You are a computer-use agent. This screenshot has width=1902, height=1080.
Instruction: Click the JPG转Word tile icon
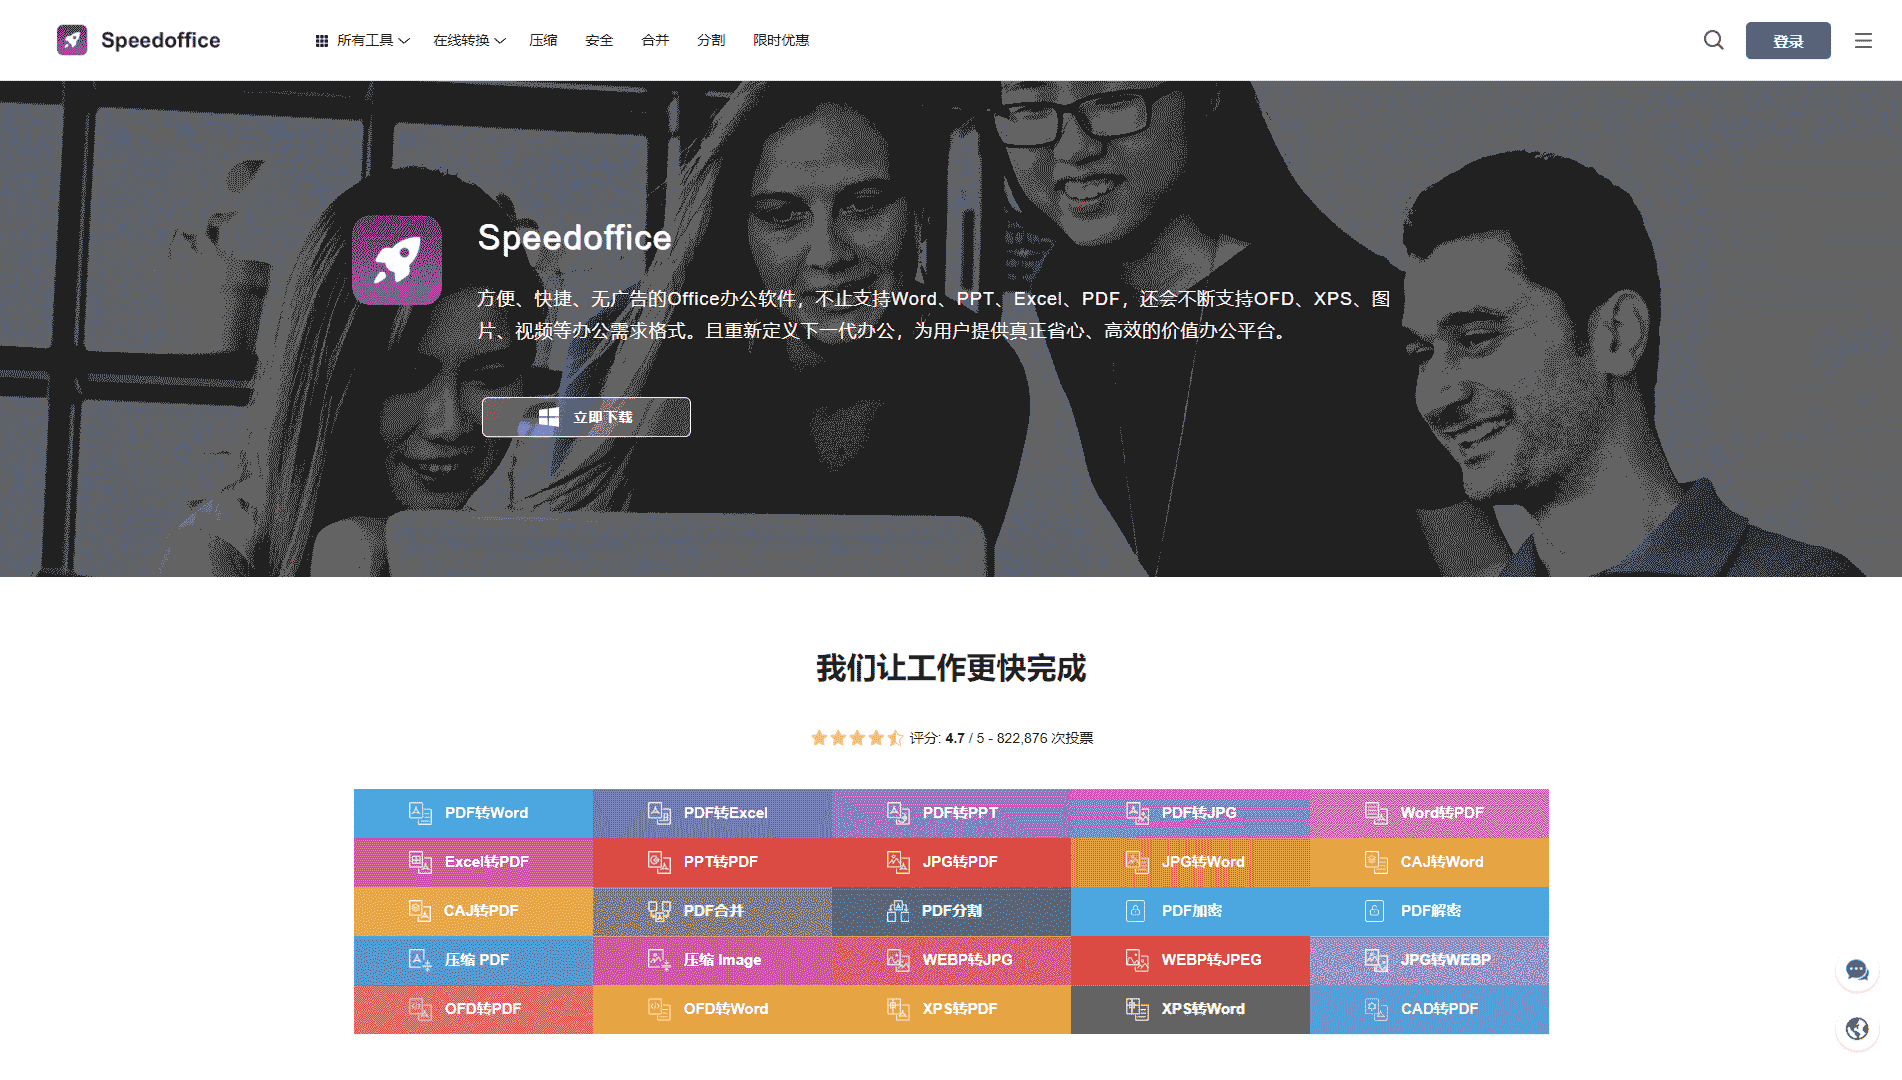pos(1137,862)
